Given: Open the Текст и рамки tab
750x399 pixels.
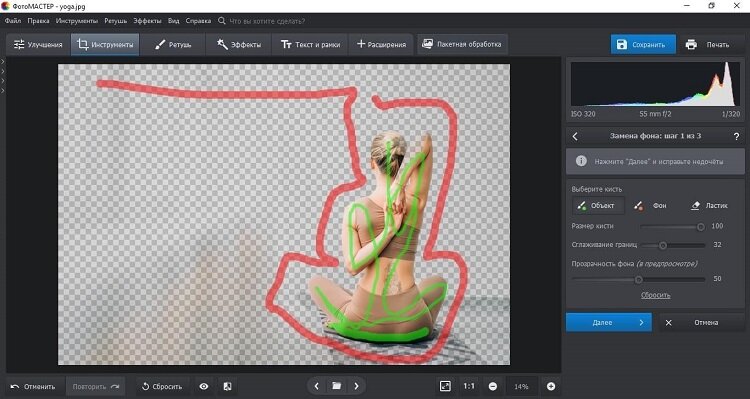Looking at the screenshot, I should point(310,44).
